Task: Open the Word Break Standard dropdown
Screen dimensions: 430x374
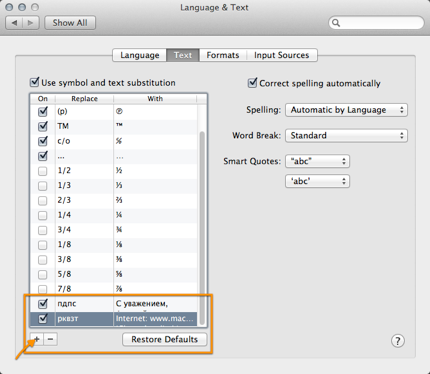Action: [x=346, y=135]
